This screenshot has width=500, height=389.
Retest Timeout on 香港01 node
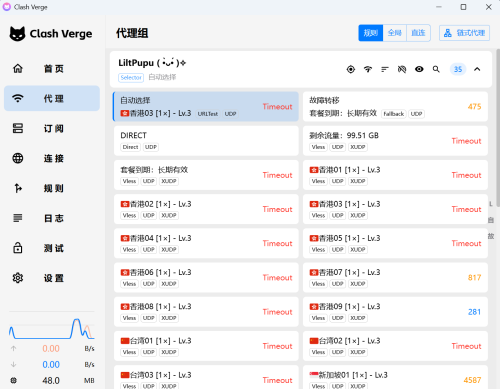[466, 175]
